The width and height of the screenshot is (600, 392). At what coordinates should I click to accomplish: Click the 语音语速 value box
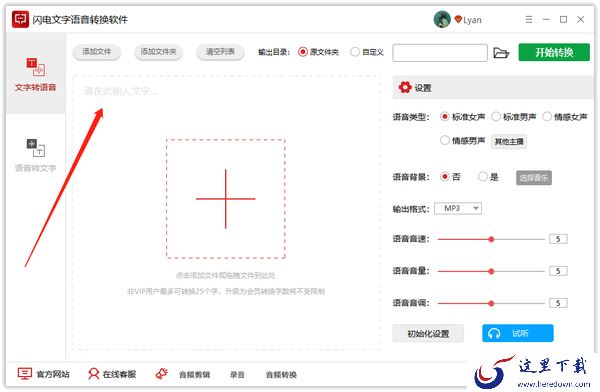558,239
